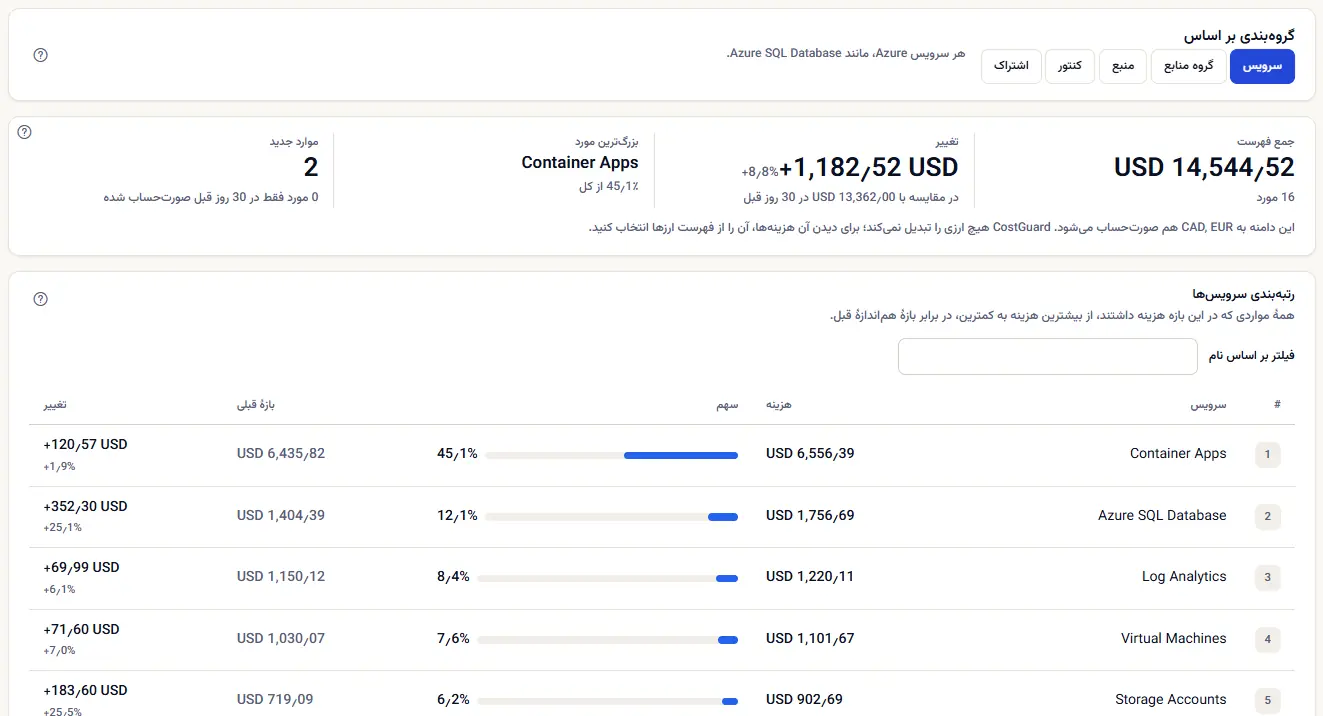Viewport: 1323px width, 716px height.
Task: Group the list by کنتور
Action: tap(1070, 67)
